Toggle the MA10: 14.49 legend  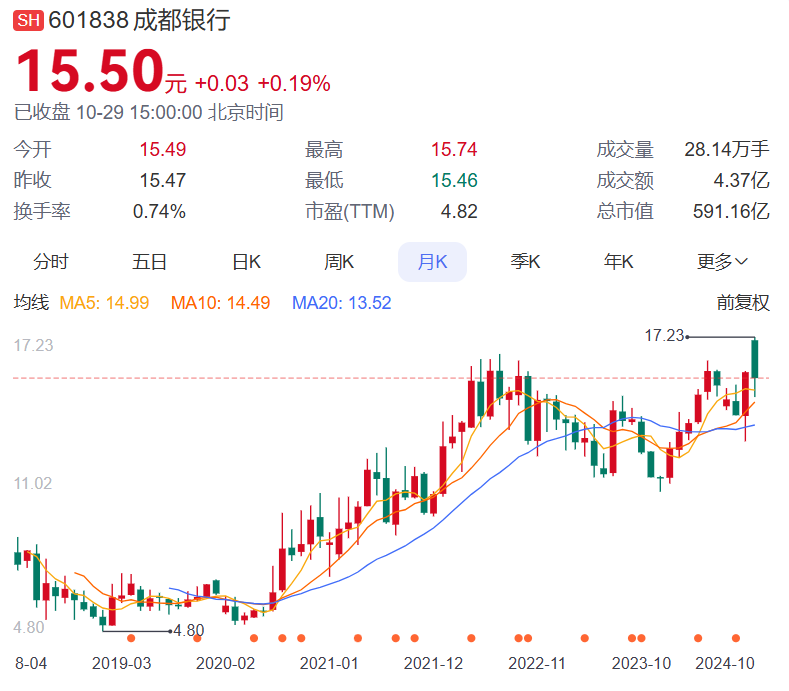point(220,302)
